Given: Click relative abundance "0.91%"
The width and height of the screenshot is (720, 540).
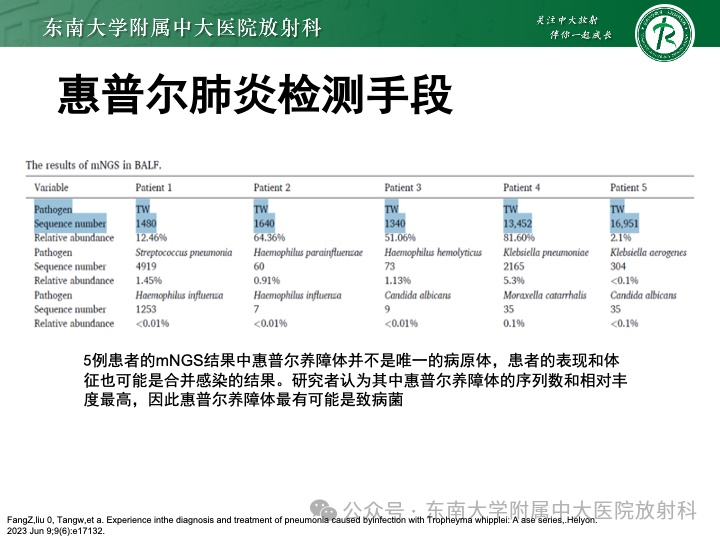Looking at the screenshot, I should pyautogui.click(x=267, y=281).
